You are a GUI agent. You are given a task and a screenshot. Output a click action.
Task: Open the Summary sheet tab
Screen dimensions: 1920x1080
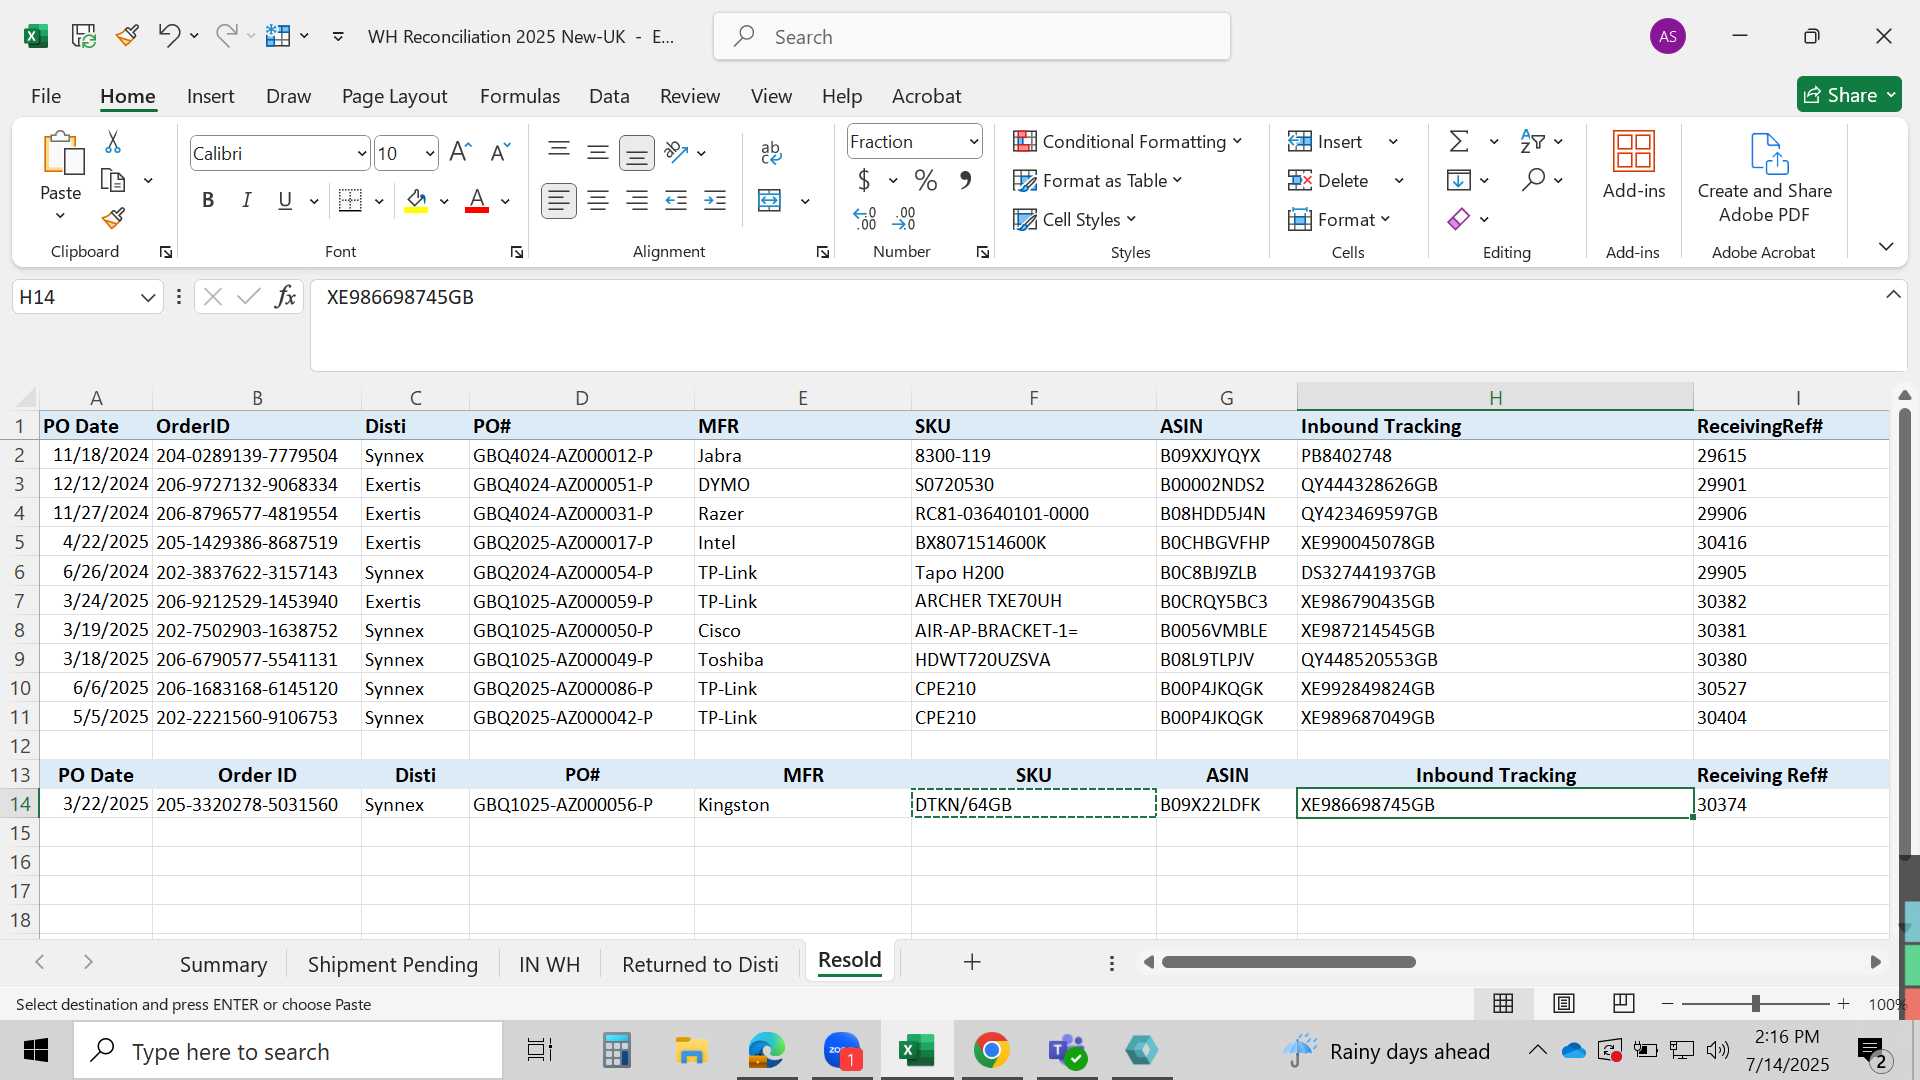pyautogui.click(x=223, y=964)
